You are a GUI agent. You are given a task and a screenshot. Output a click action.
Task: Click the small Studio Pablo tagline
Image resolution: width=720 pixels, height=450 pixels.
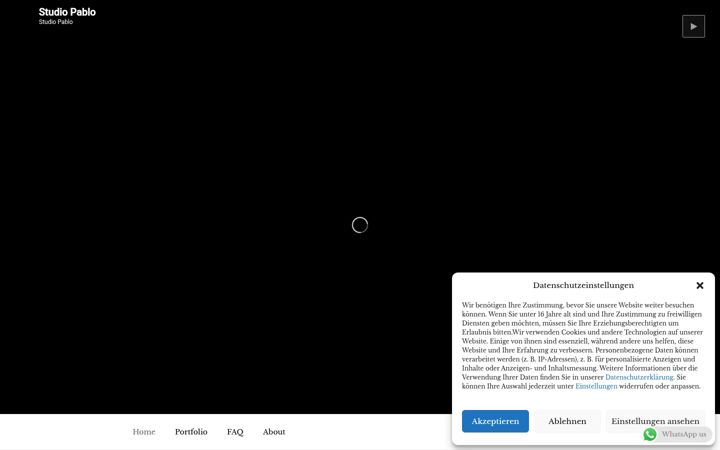(x=56, y=22)
